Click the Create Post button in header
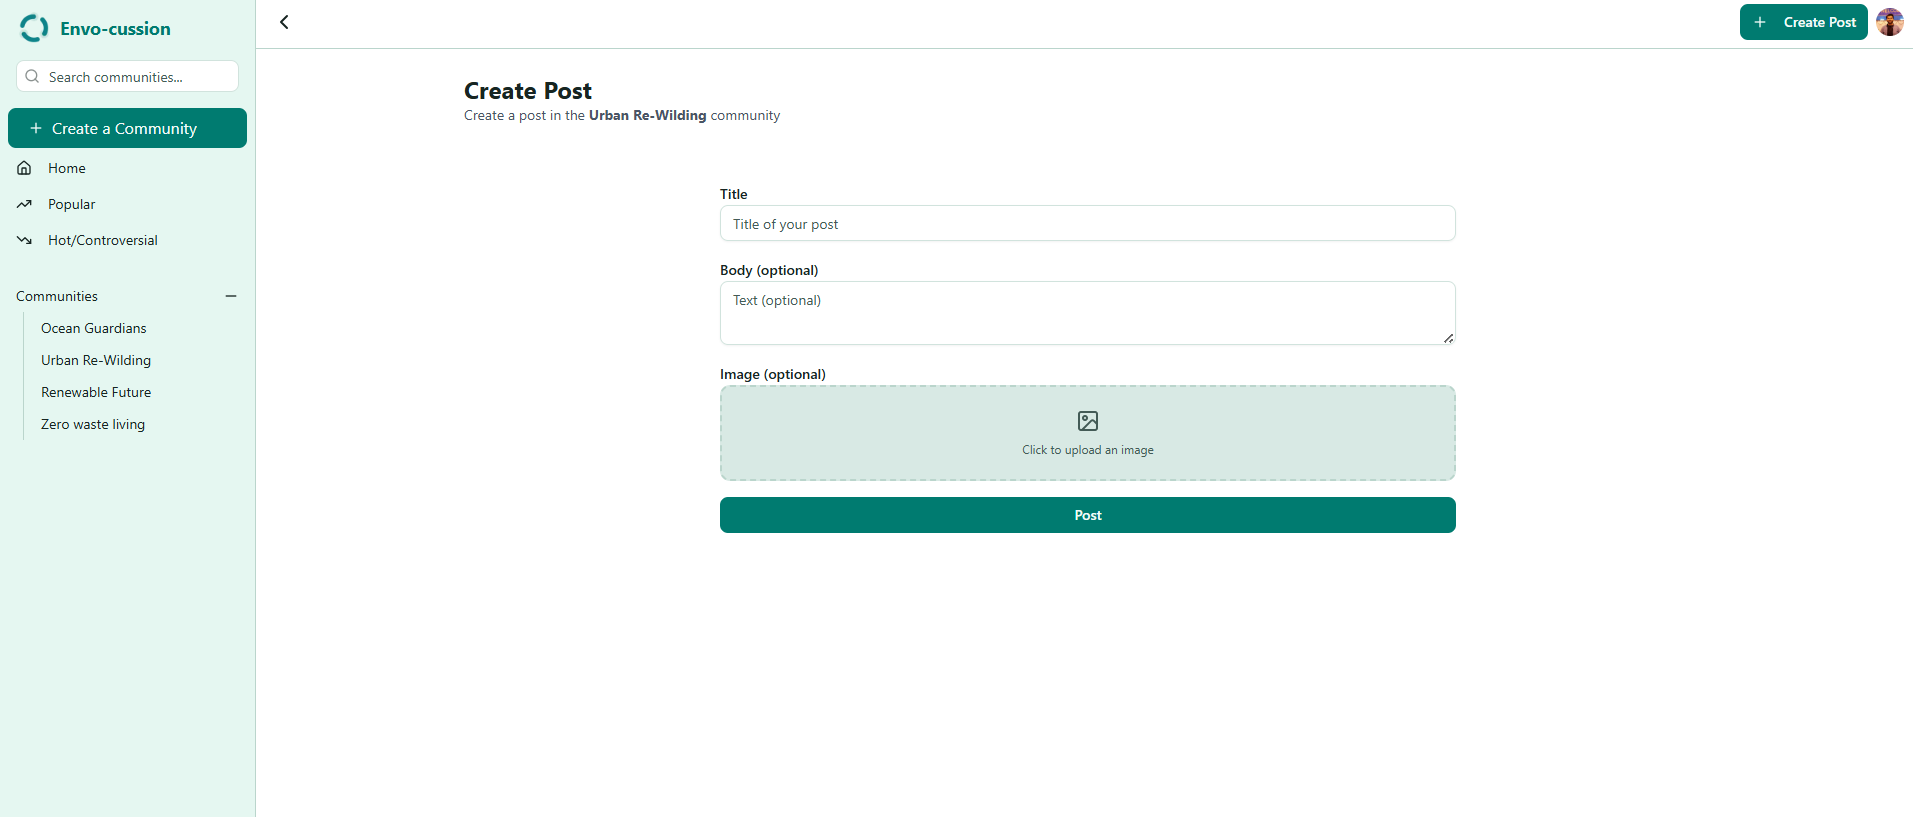The image size is (1913, 817). (1803, 22)
